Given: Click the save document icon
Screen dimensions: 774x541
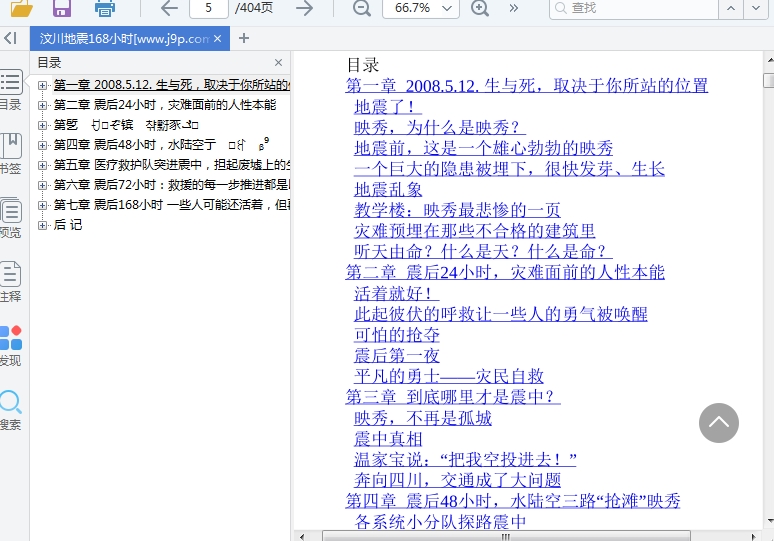Looking at the screenshot, I should 62,9.
